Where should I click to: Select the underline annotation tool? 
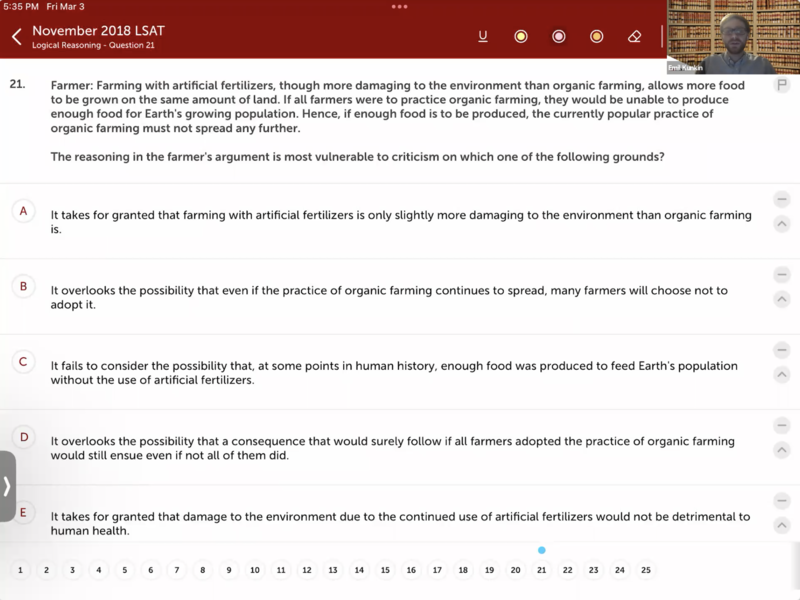[x=483, y=37]
